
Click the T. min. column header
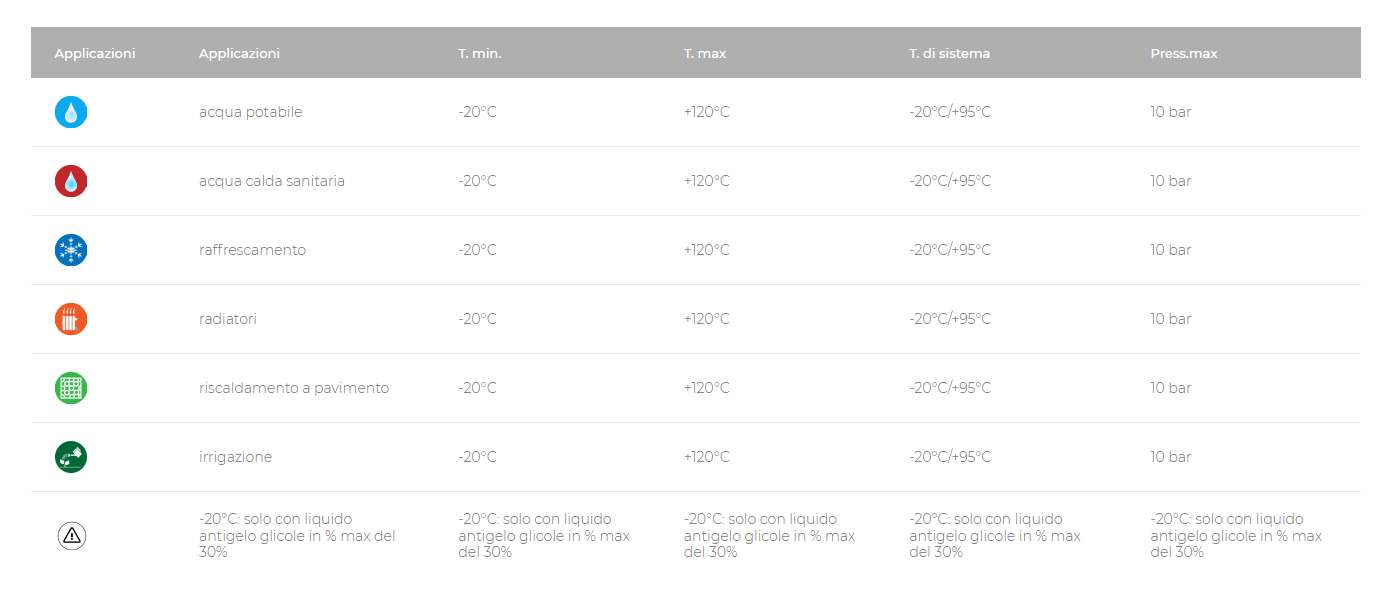point(480,53)
